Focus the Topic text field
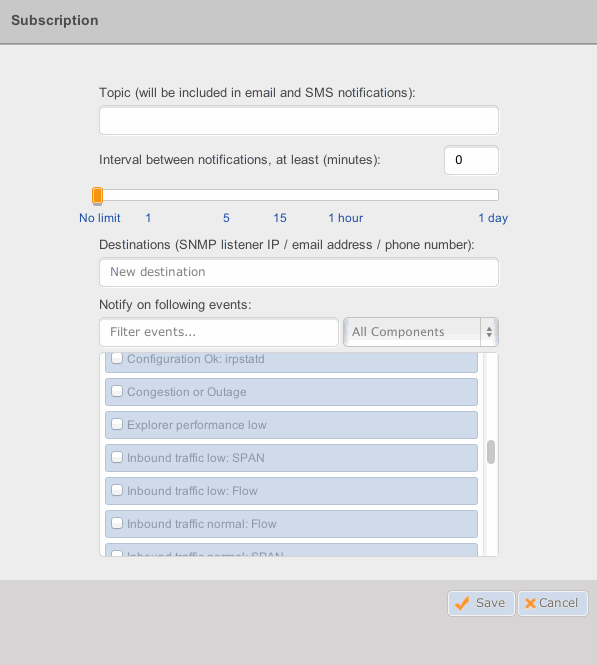 click(x=299, y=120)
